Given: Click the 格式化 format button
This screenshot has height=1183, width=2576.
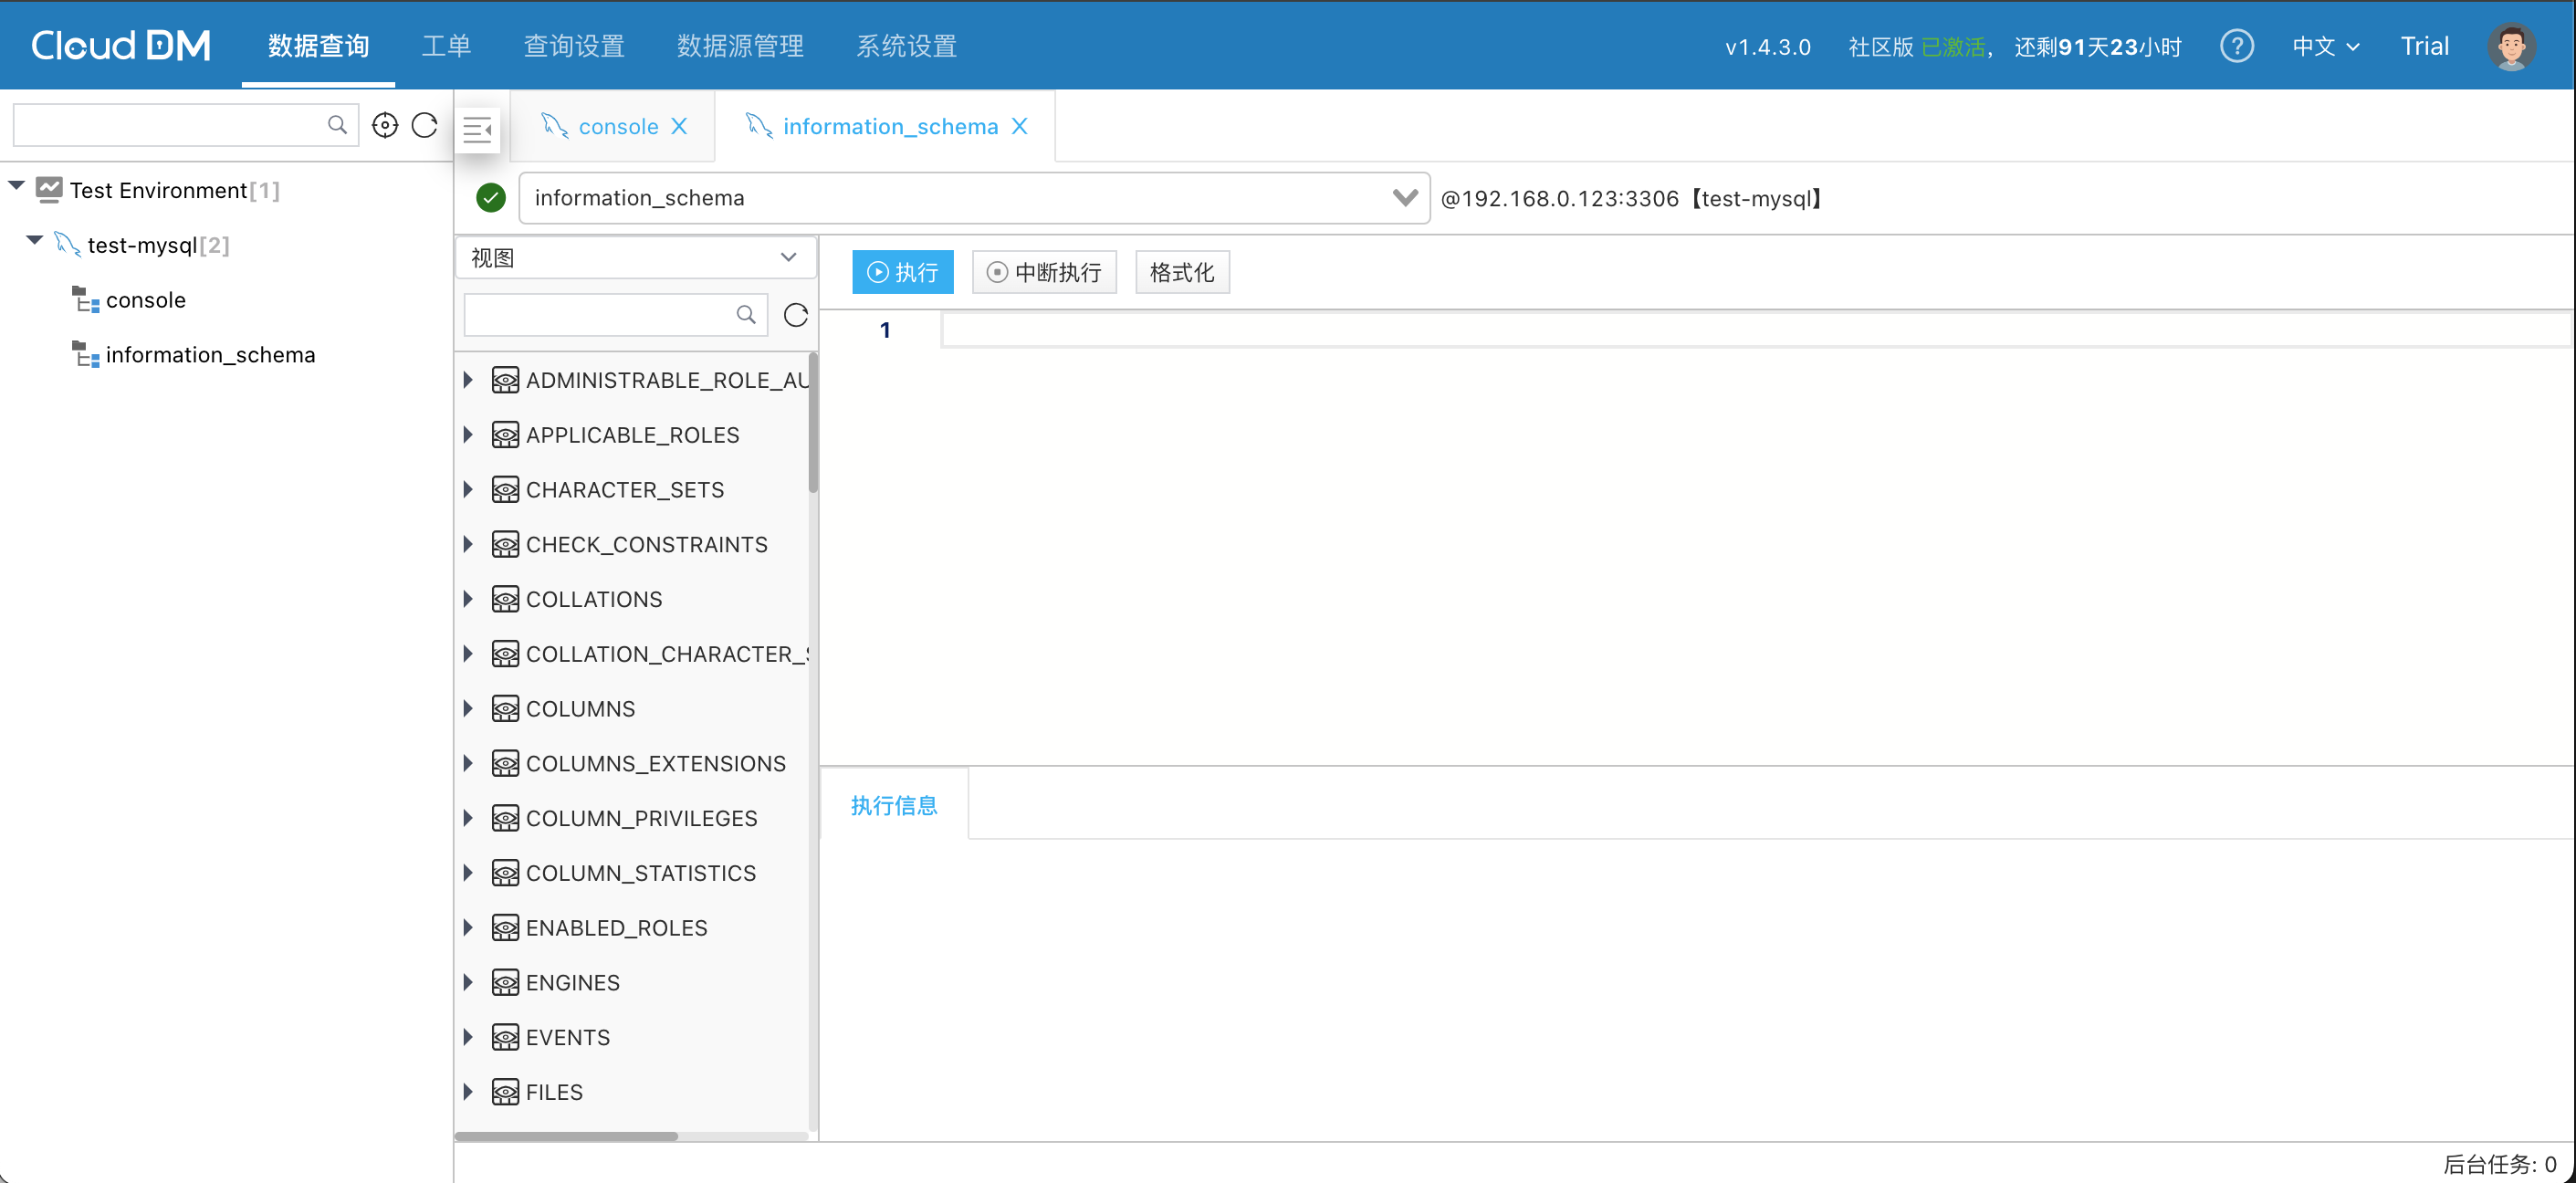Looking at the screenshot, I should click(1181, 272).
